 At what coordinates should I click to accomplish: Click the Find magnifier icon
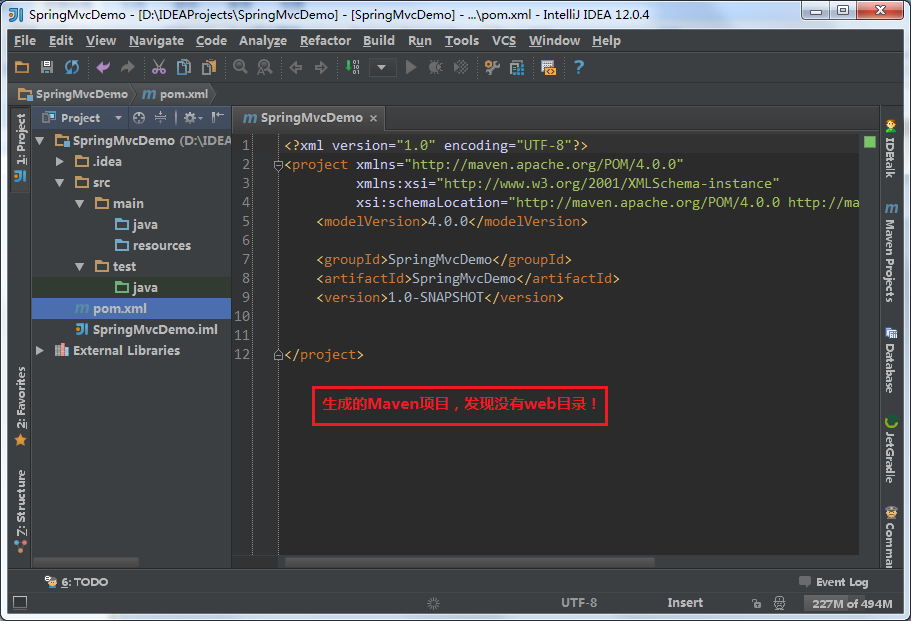pyautogui.click(x=240, y=67)
